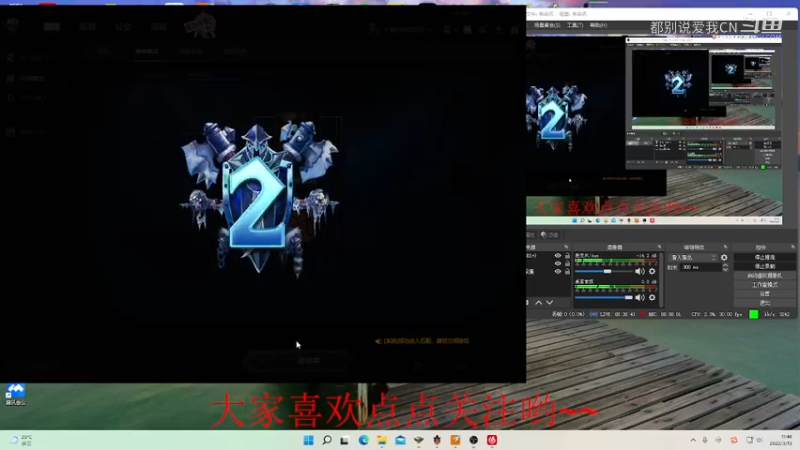This screenshot has height=450, width=800.
Task: Click 麦克风/Aux volume slider
Action: click(604, 271)
